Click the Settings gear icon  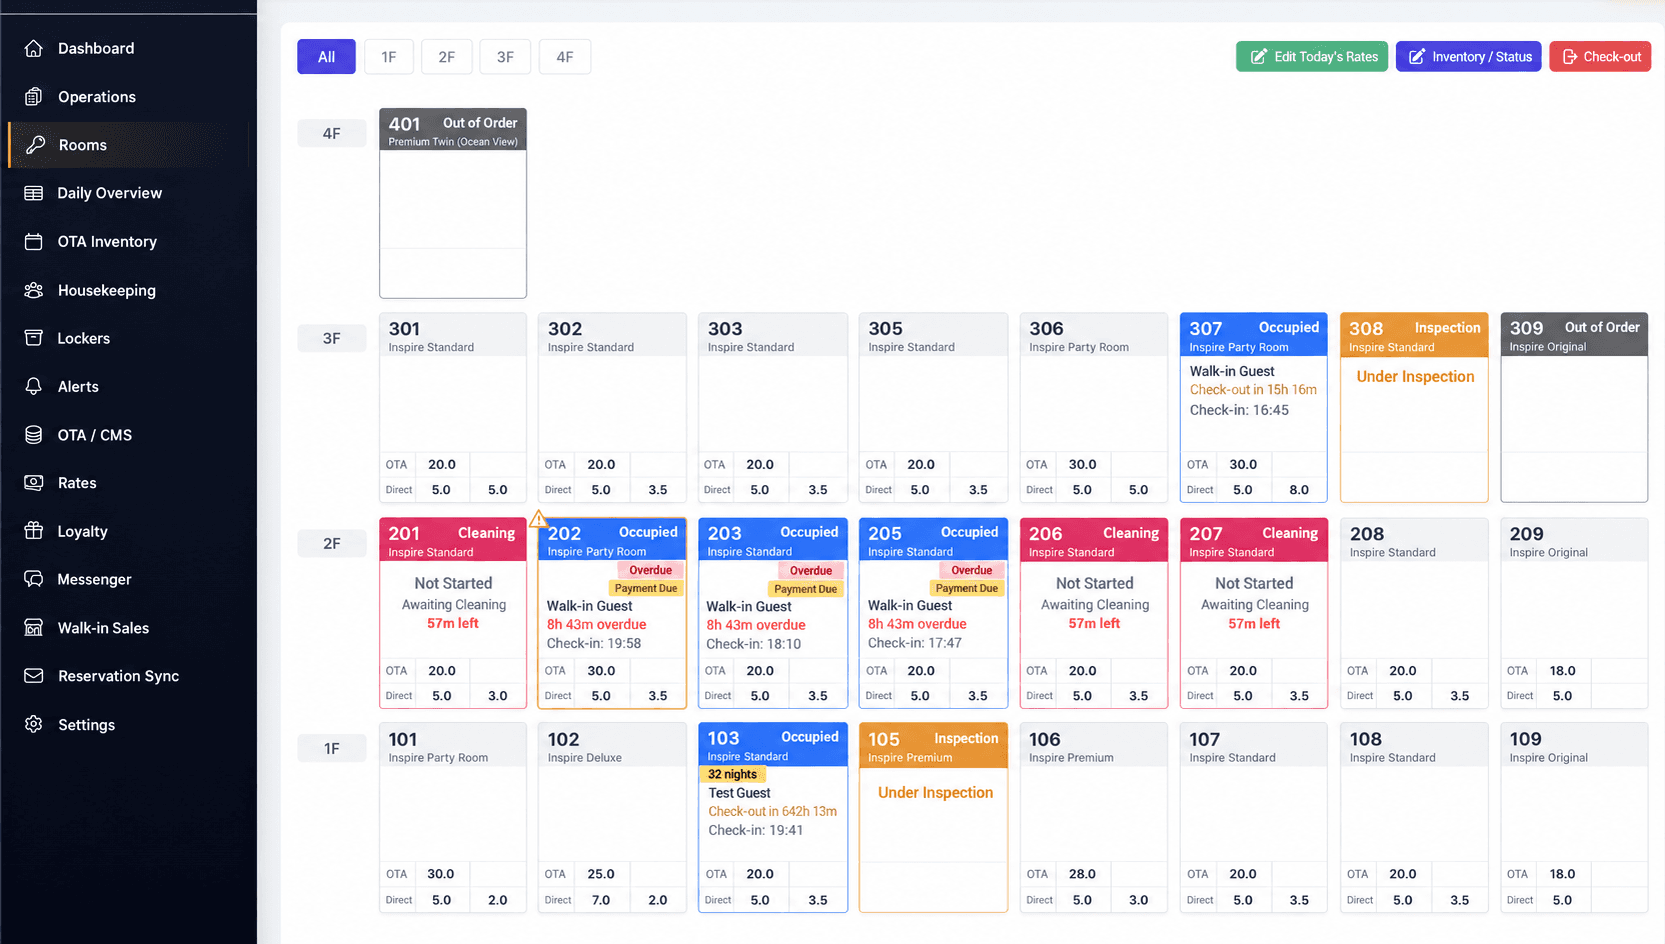tap(34, 724)
